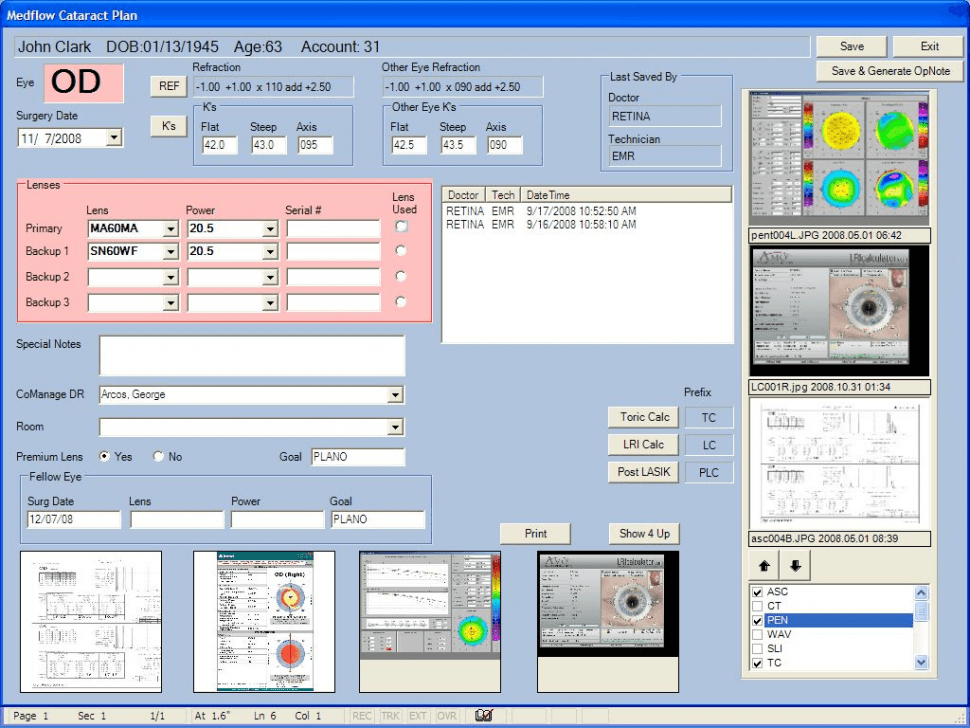This screenshot has width=970, height=728.
Task: Open the Toric Calc tool
Action: (x=642, y=417)
